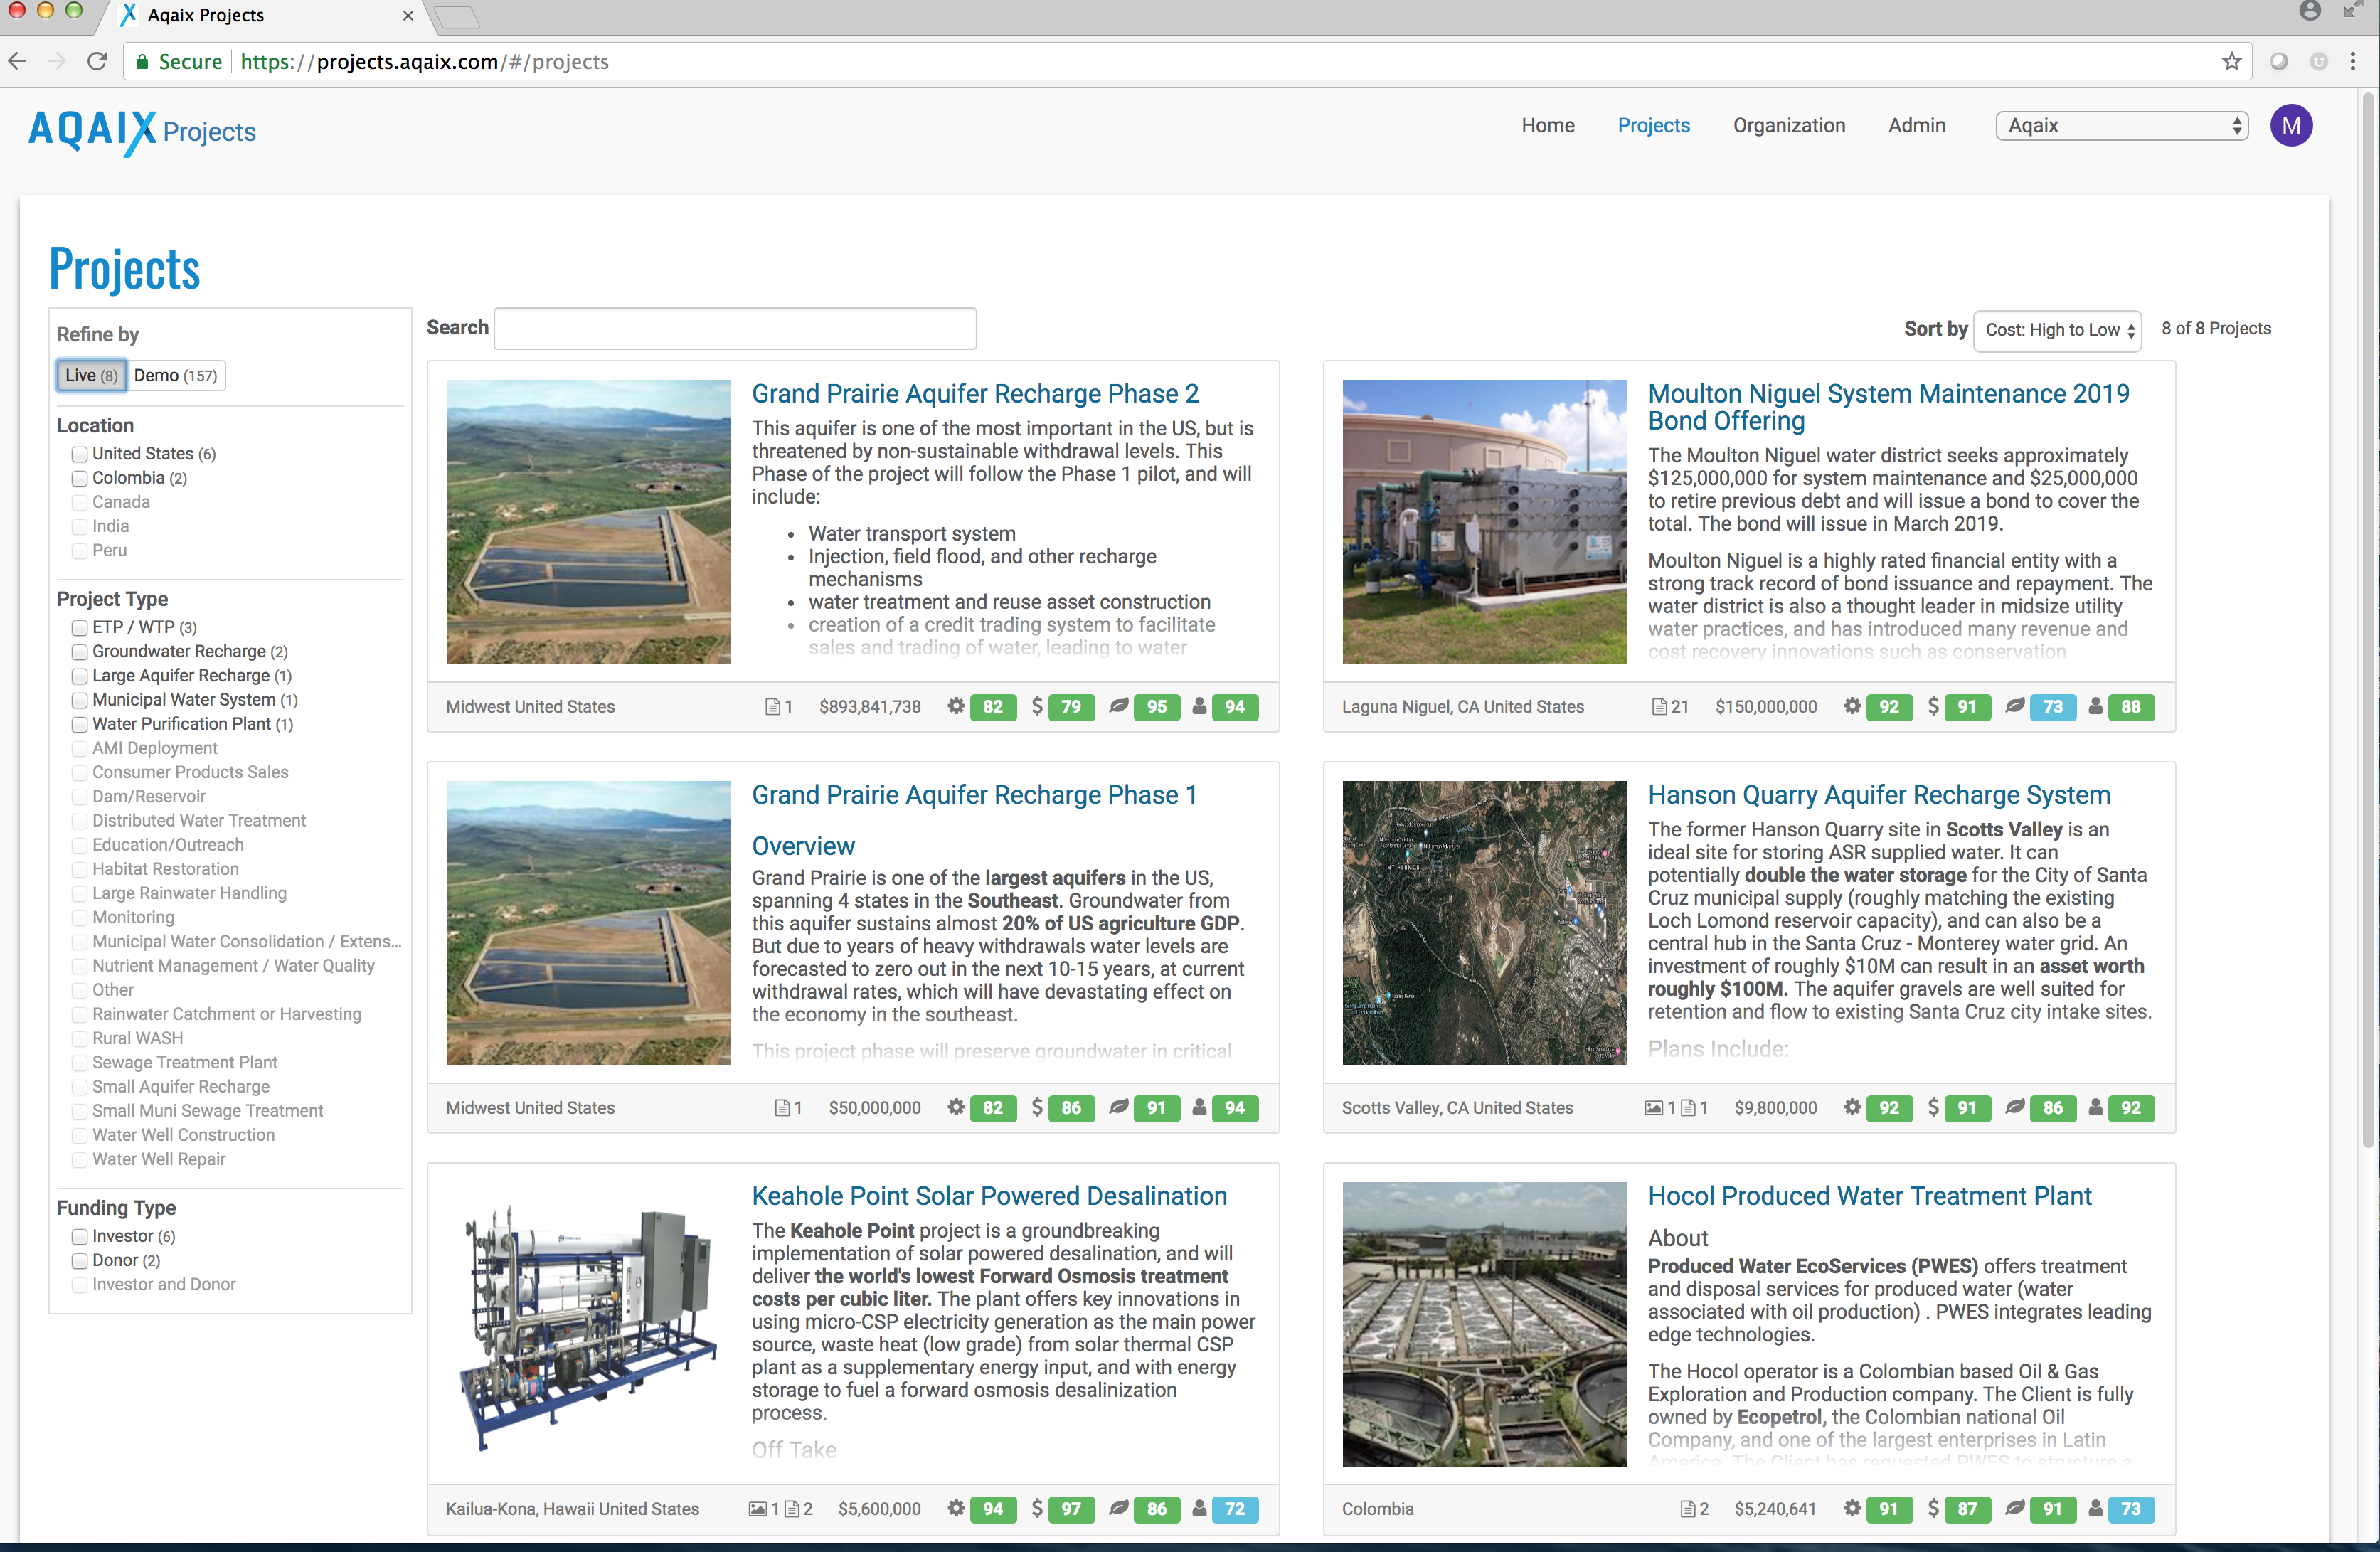Image resolution: width=2380 pixels, height=1552 pixels.
Task: Open the Aqaix organization dropdown
Action: click(x=2122, y=126)
